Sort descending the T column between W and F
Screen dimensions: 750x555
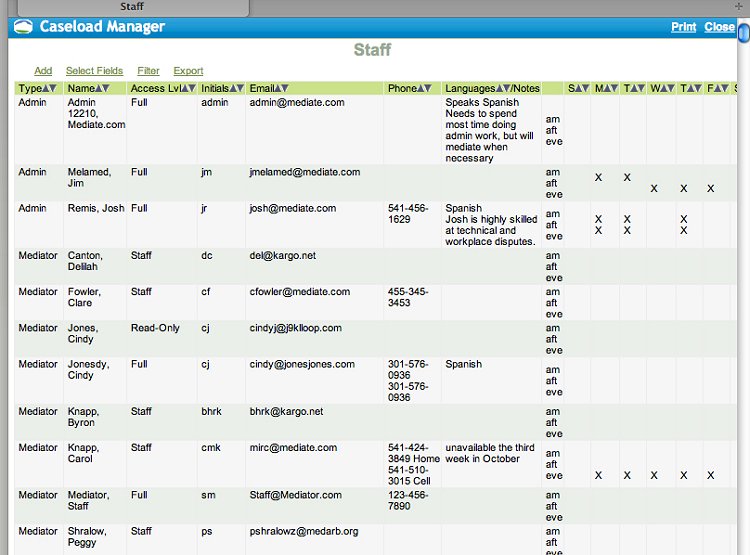[698, 89]
